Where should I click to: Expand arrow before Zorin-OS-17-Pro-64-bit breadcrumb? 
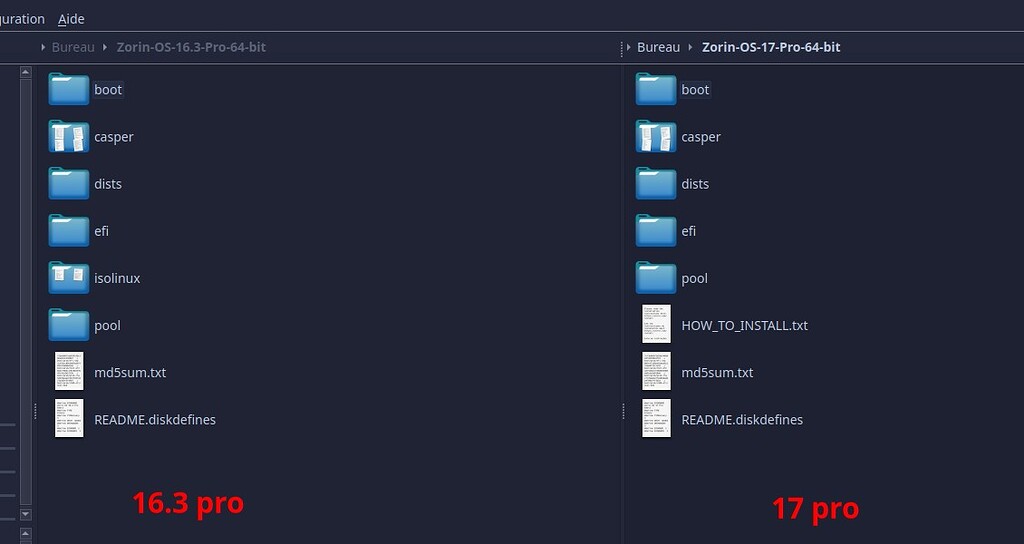click(690, 47)
